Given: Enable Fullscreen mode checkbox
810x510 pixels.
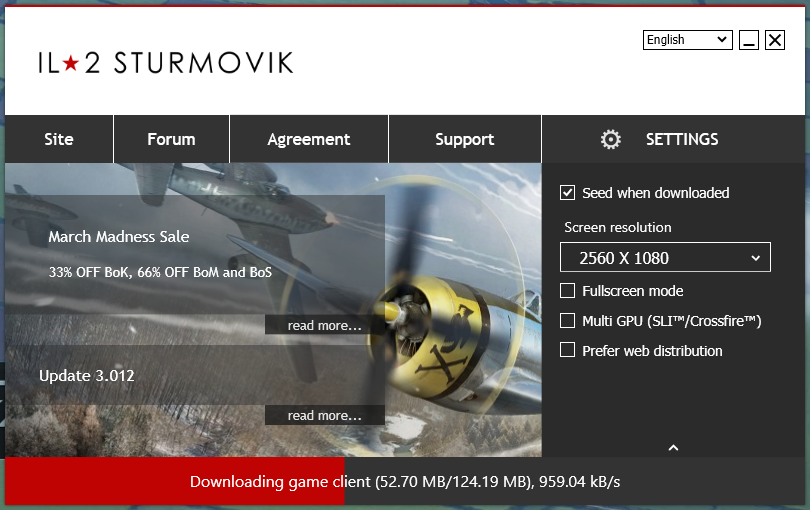Looking at the screenshot, I should pos(567,291).
